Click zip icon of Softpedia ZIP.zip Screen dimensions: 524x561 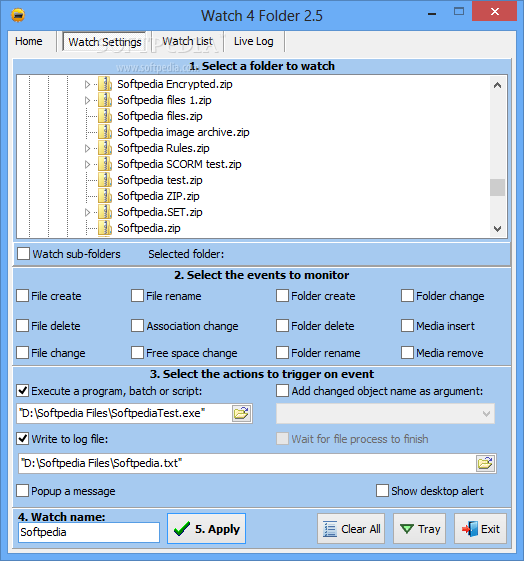pyautogui.click(x=105, y=196)
